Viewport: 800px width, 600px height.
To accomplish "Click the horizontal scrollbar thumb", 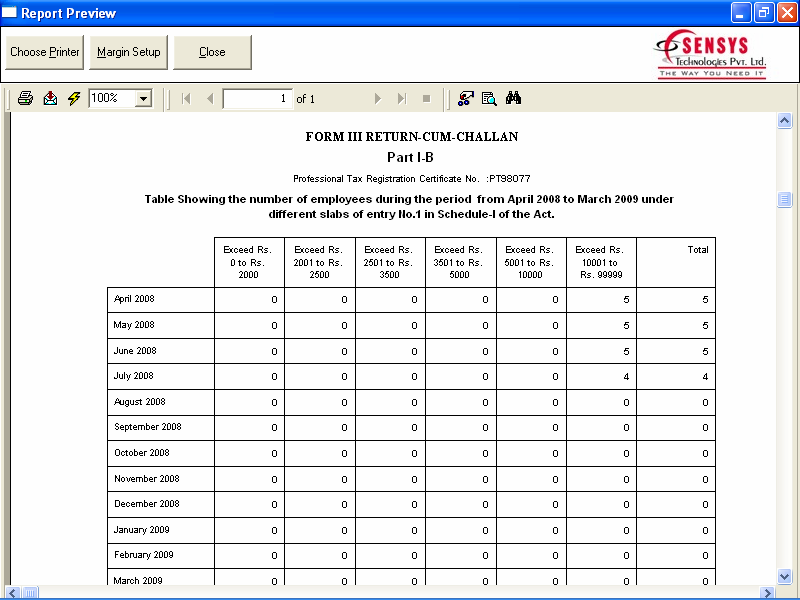I will tap(30, 592).
